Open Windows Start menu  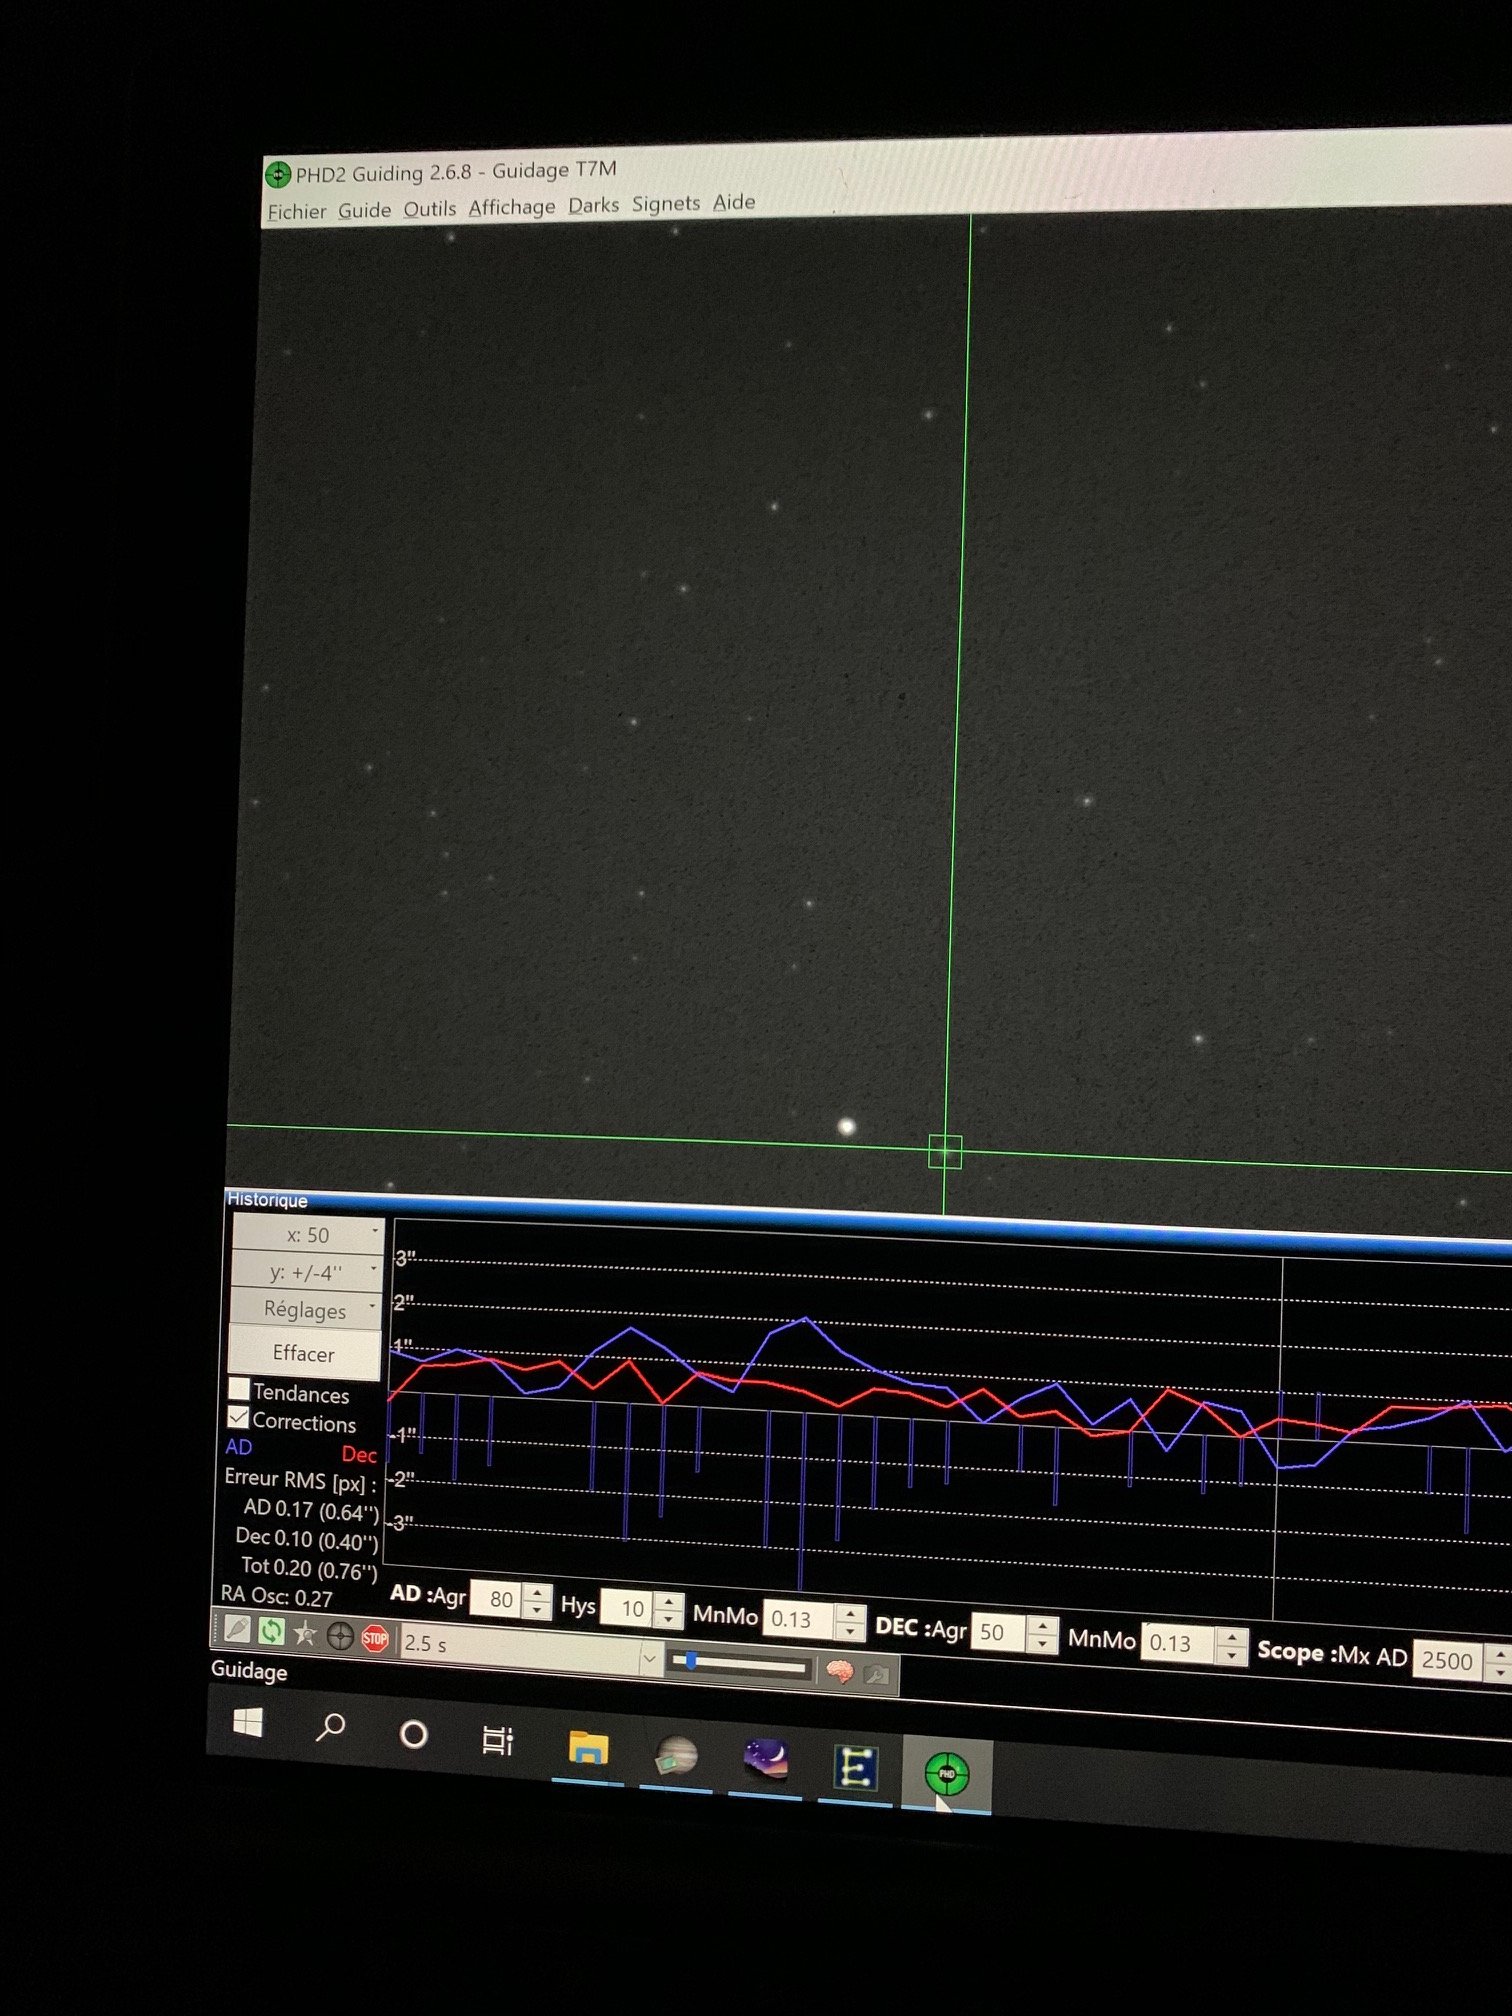[x=247, y=1722]
